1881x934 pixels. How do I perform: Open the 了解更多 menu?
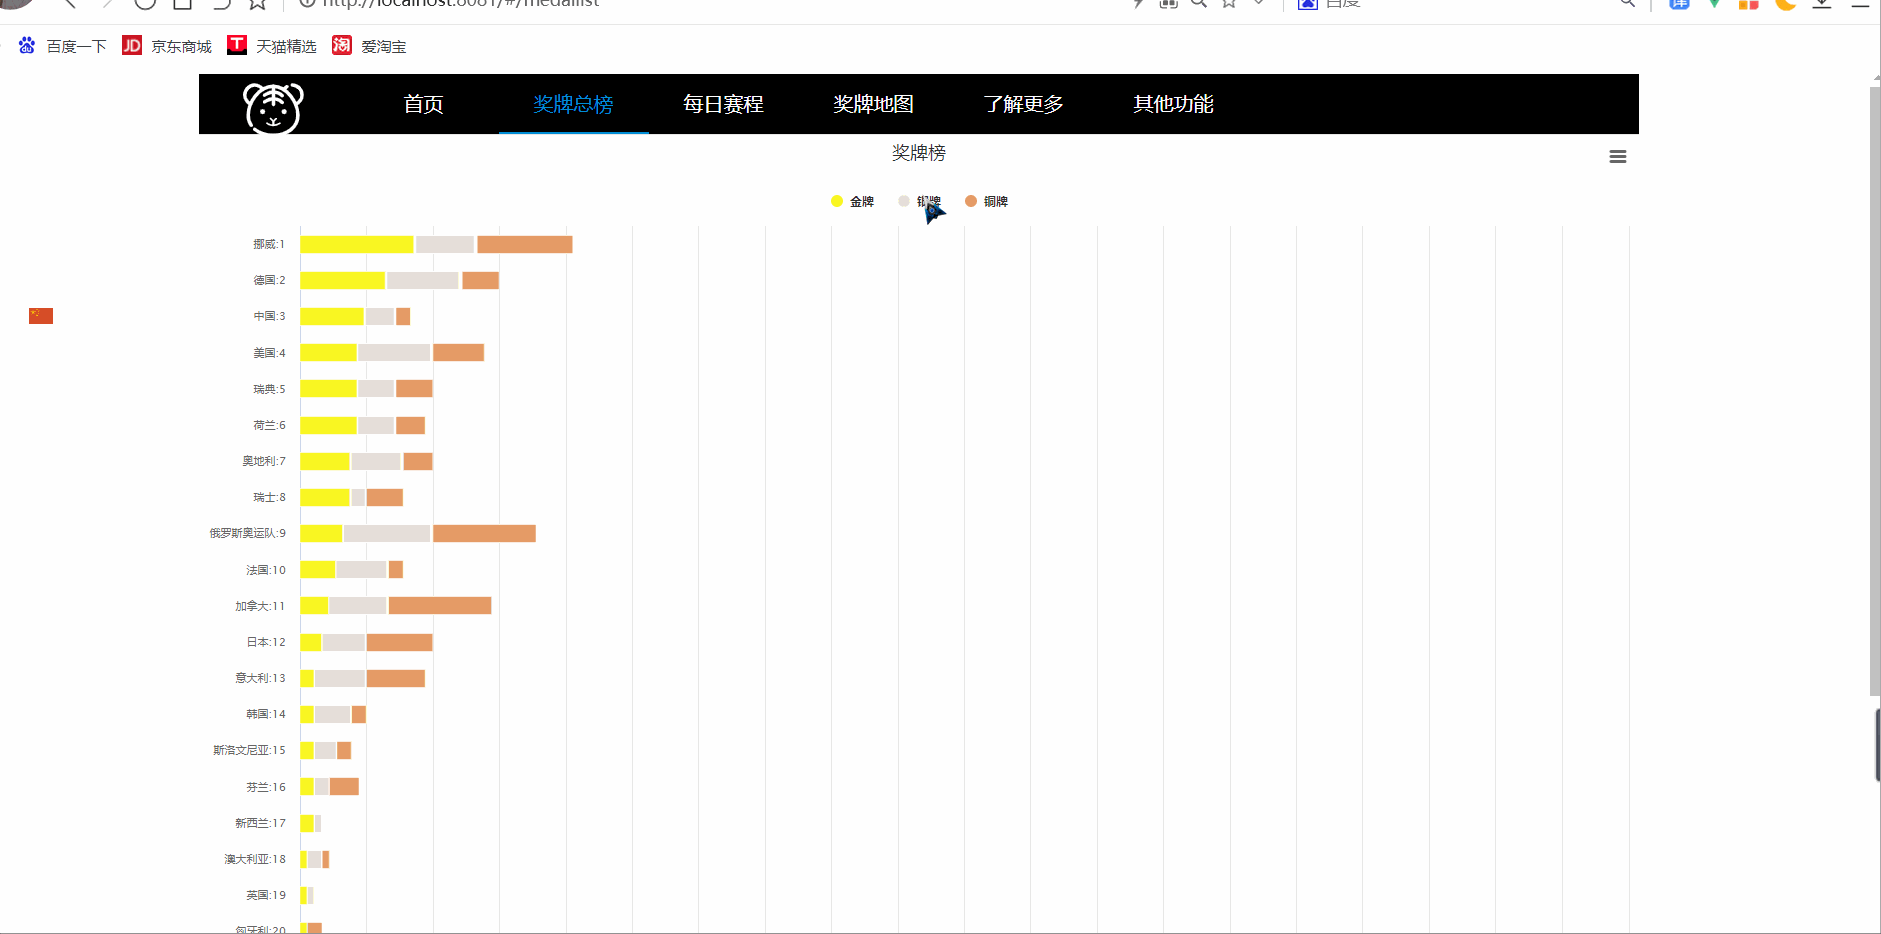click(1023, 104)
